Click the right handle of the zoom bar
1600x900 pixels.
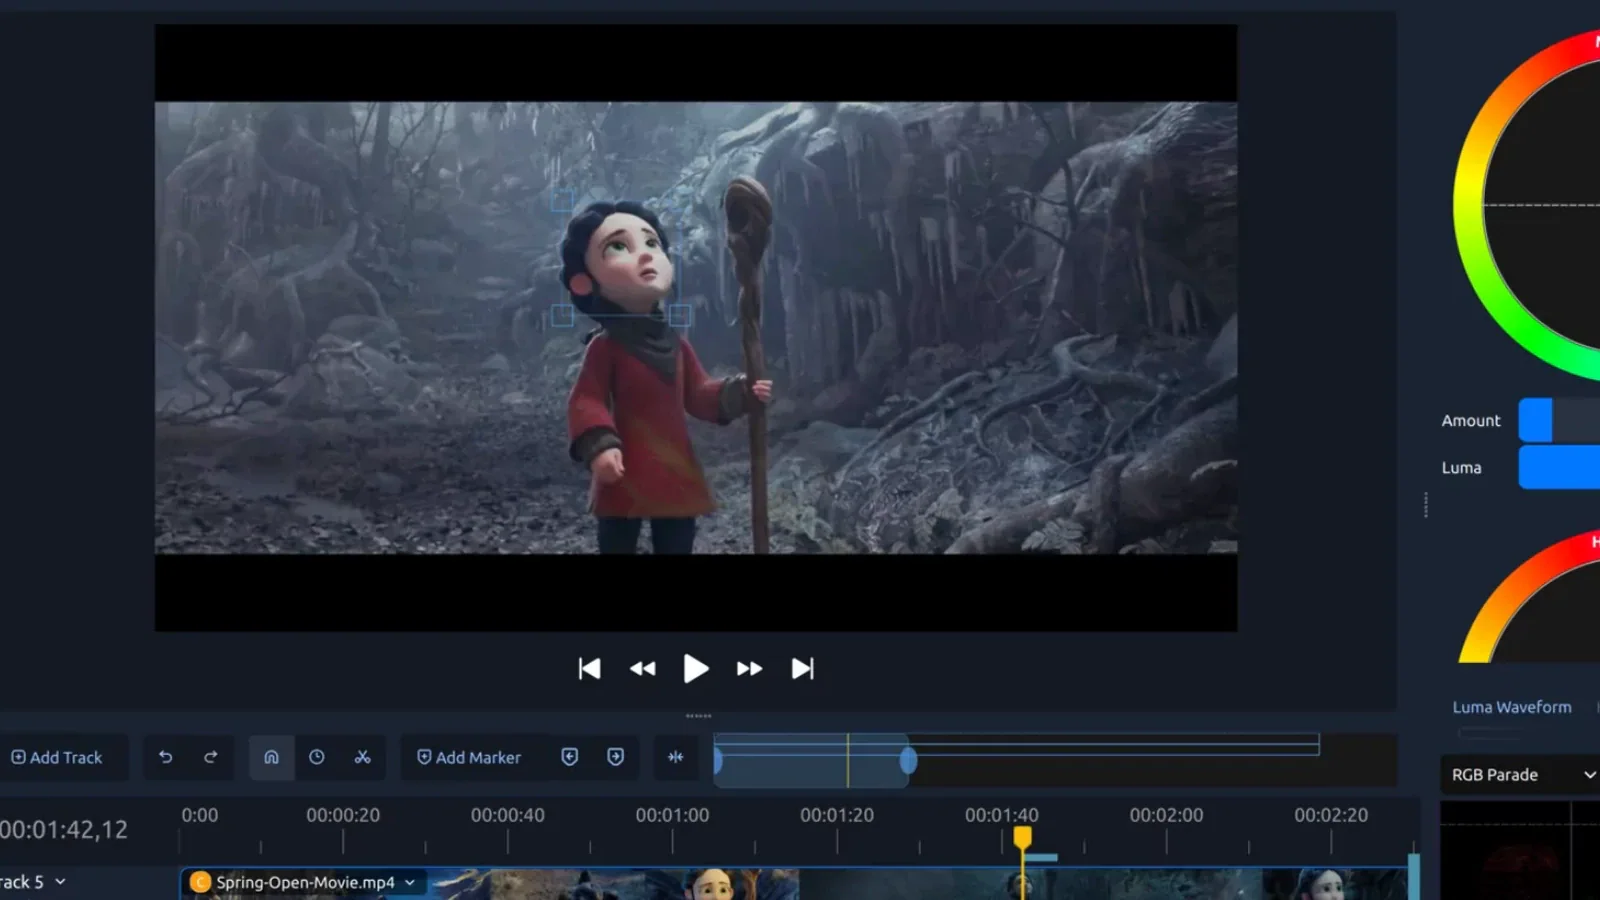tap(908, 761)
